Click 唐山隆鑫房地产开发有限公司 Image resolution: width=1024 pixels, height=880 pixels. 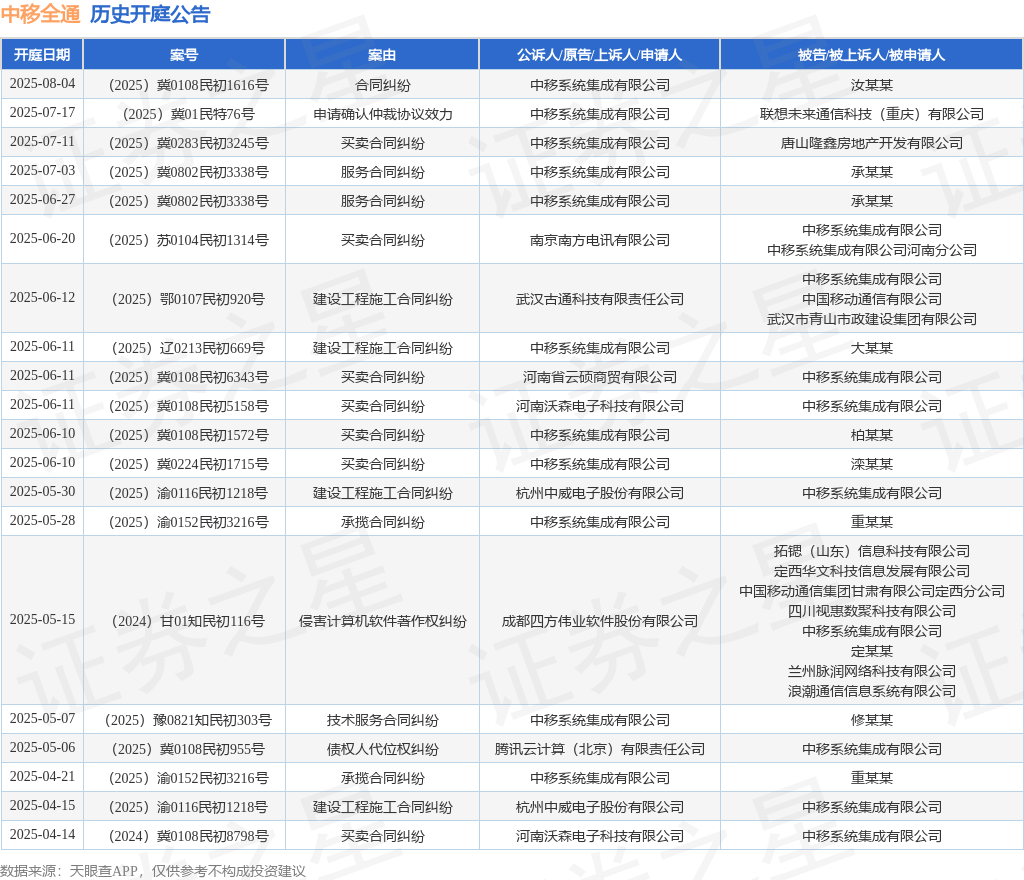(x=871, y=143)
